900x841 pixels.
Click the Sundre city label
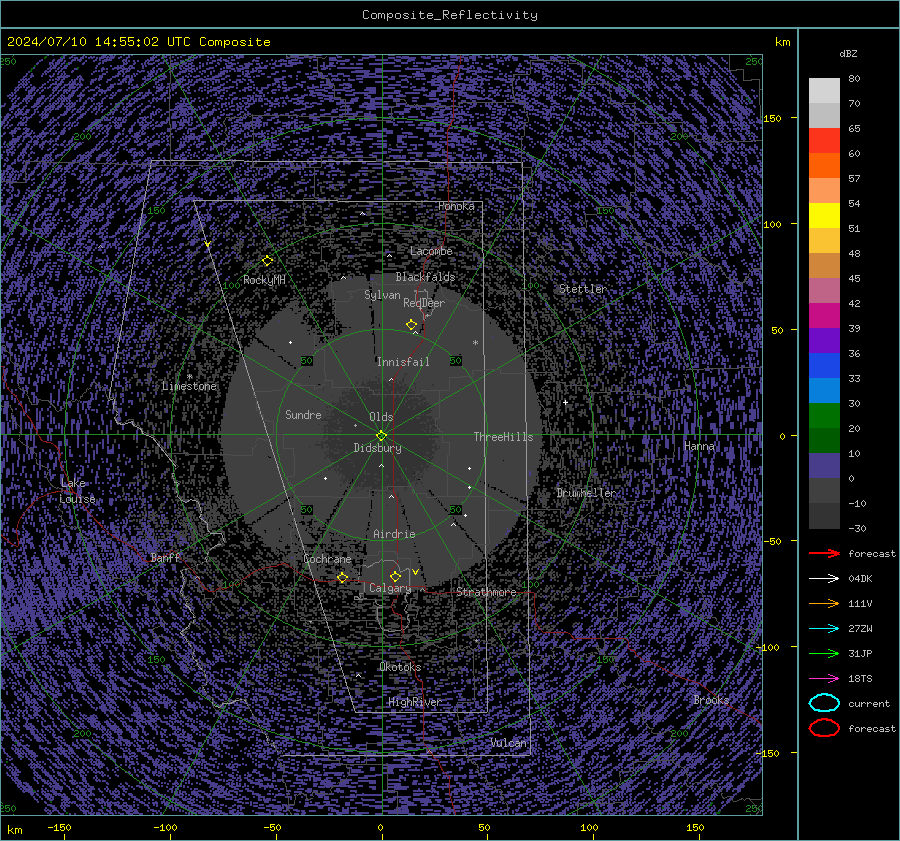tap(303, 415)
